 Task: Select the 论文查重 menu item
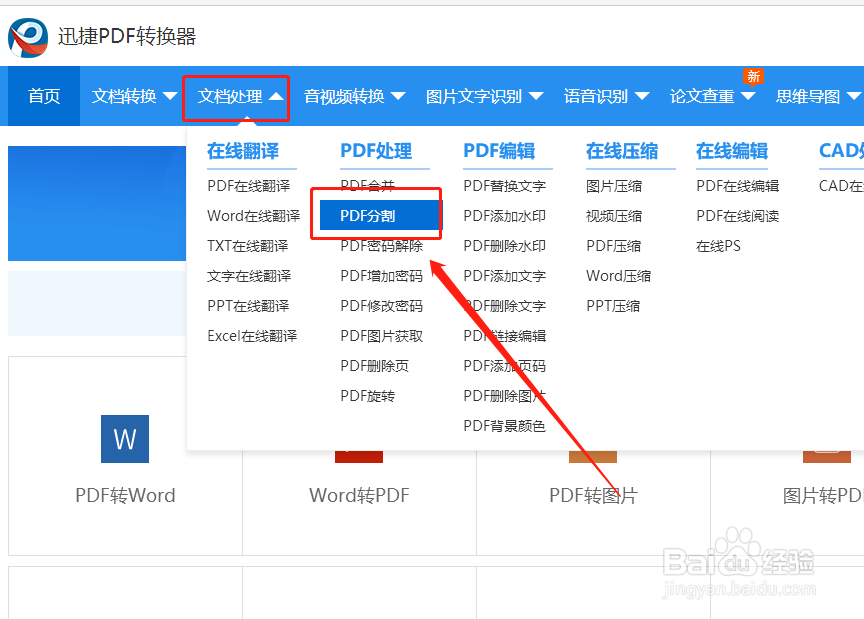[705, 96]
